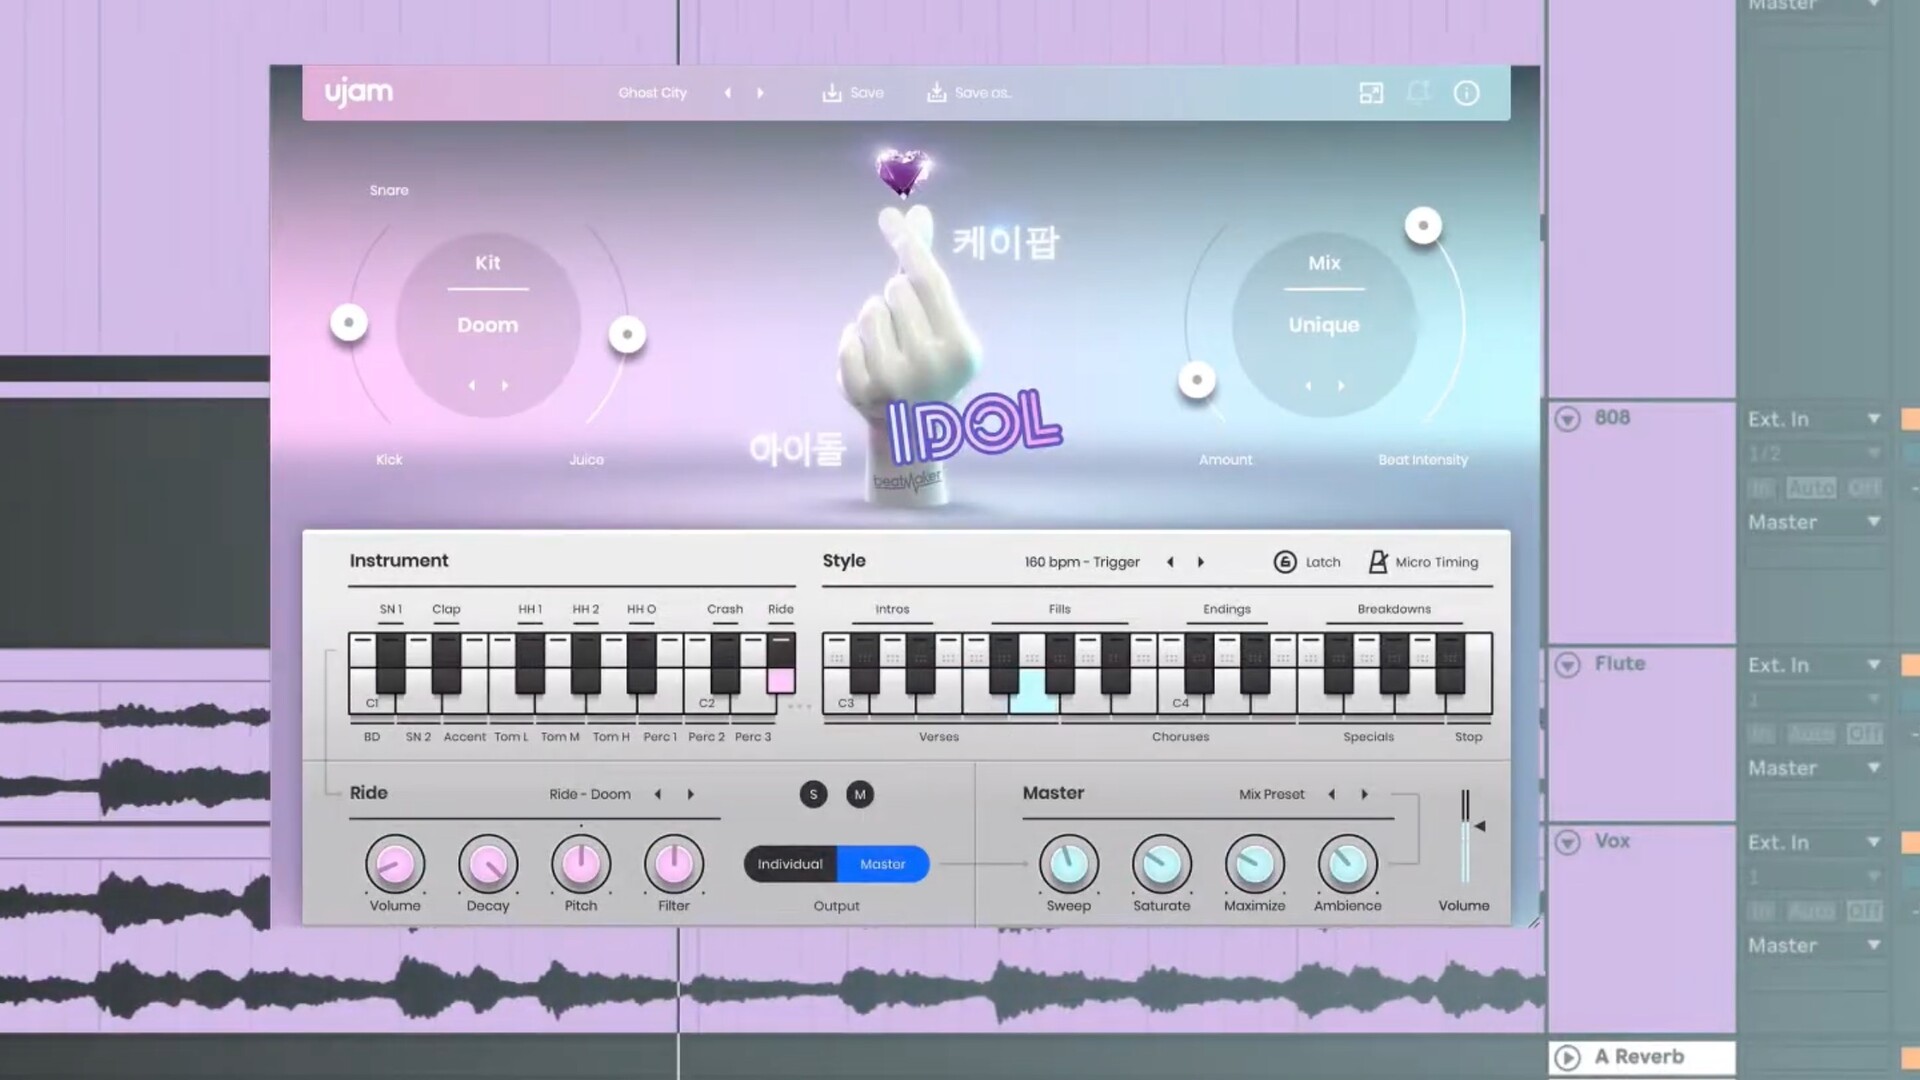Open the info icon in plugin header
Viewport: 1920px width, 1080px height.
click(1466, 93)
